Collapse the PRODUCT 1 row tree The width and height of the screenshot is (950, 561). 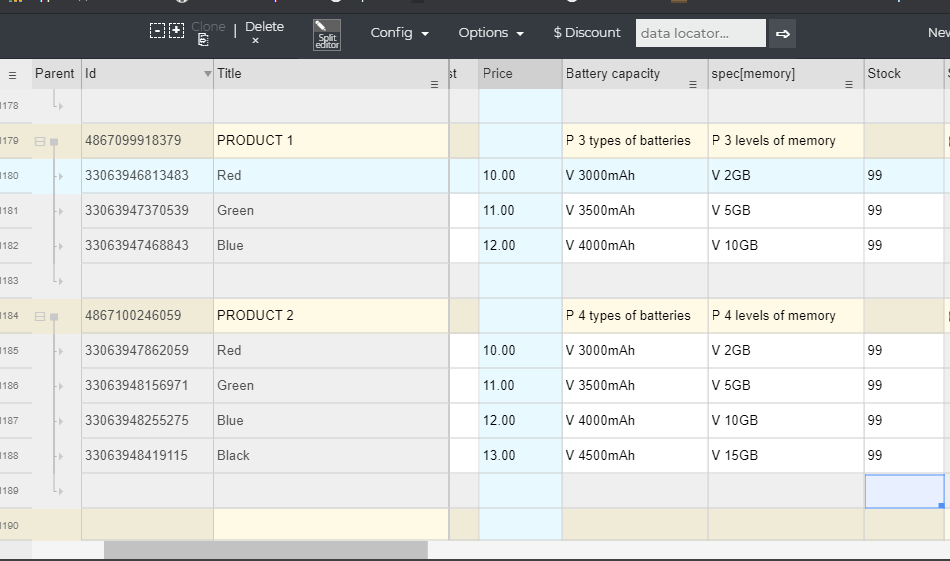tap(40, 142)
